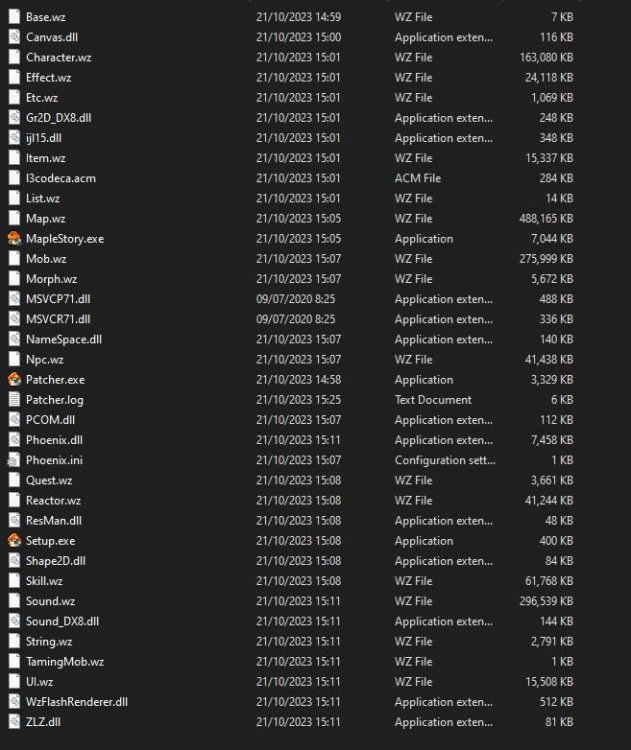Click the ZLZ.dll file icon

pyautogui.click(x=14, y=722)
